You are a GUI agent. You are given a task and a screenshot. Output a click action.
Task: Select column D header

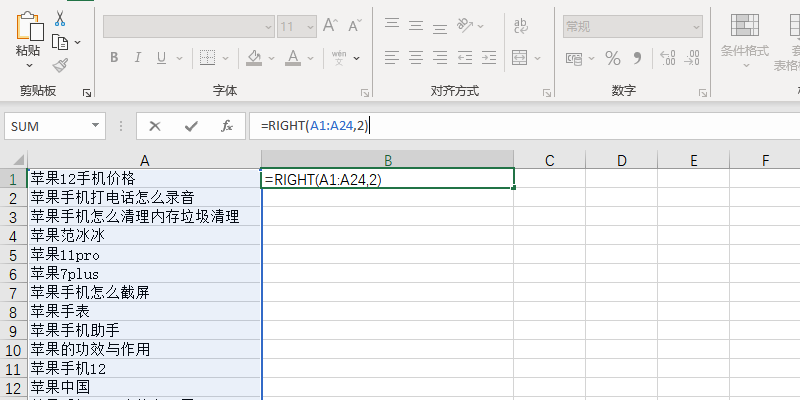(621, 160)
